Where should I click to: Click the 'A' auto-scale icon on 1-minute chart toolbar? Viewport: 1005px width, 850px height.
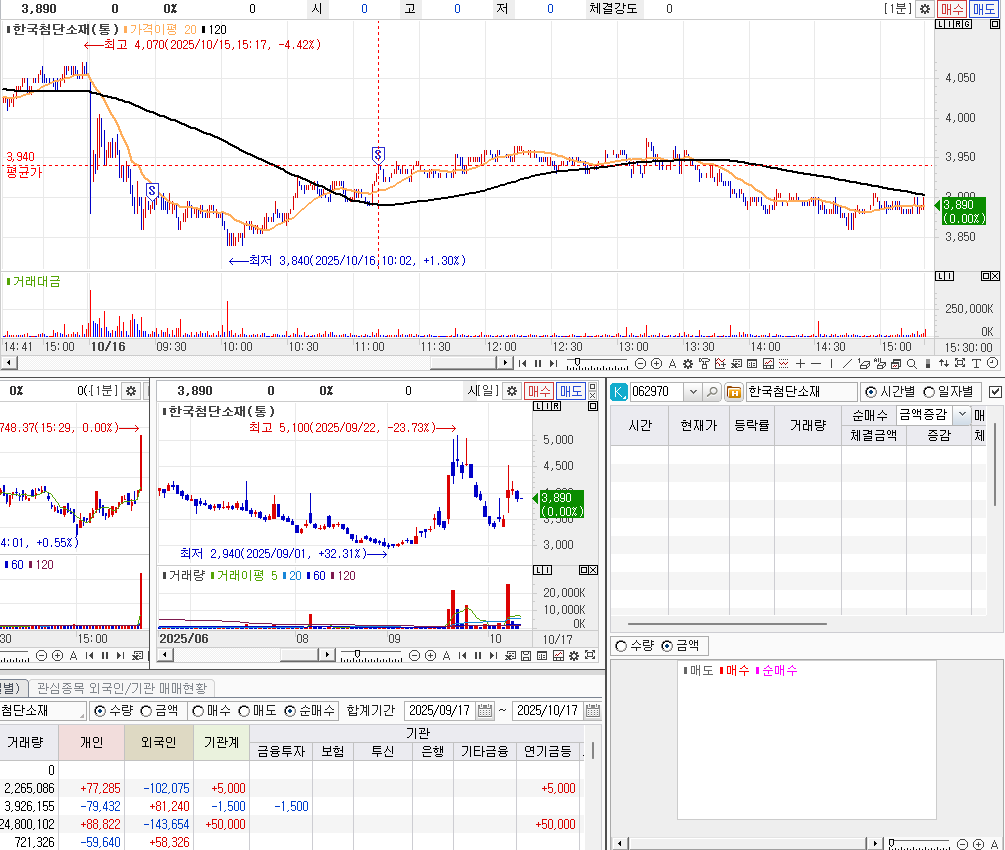[672, 363]
